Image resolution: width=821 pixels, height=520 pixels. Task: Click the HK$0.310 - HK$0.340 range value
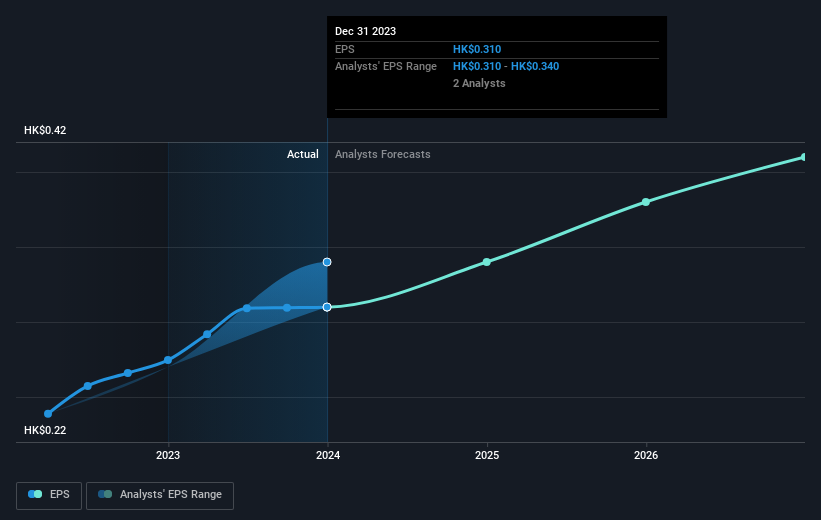click(x=506, y=67)
